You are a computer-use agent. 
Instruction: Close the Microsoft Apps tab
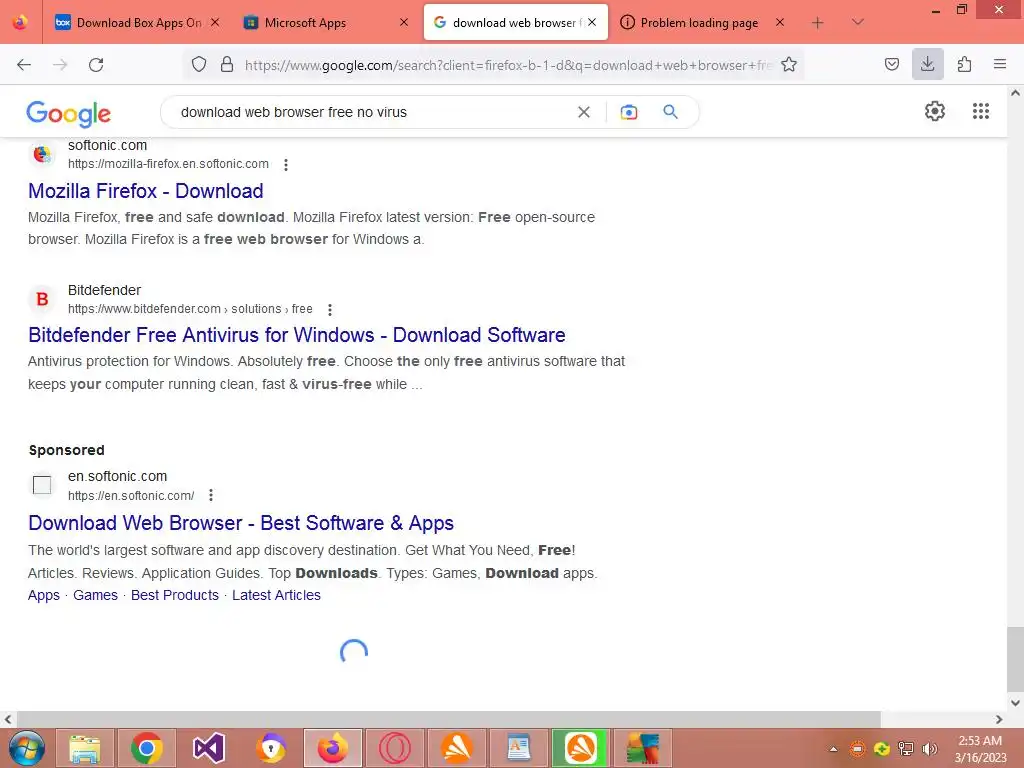click(404, 22)
